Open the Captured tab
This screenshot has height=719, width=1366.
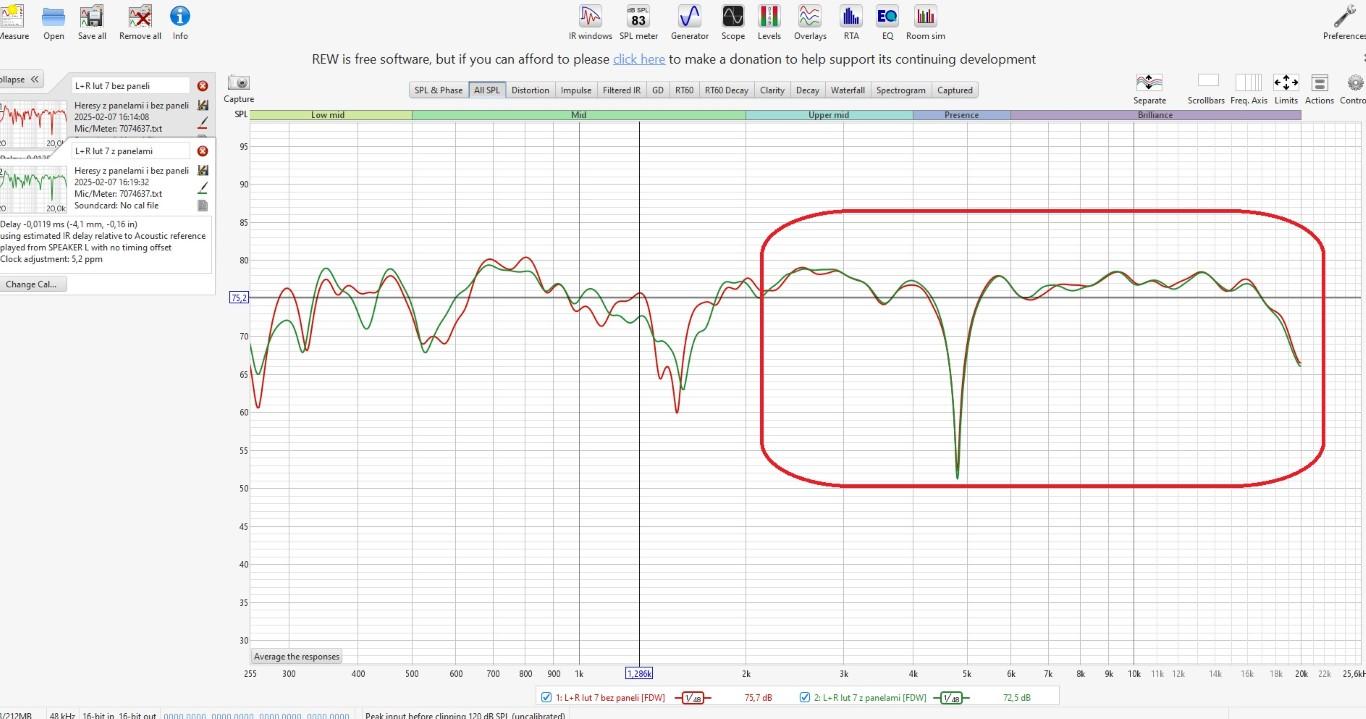955,90
